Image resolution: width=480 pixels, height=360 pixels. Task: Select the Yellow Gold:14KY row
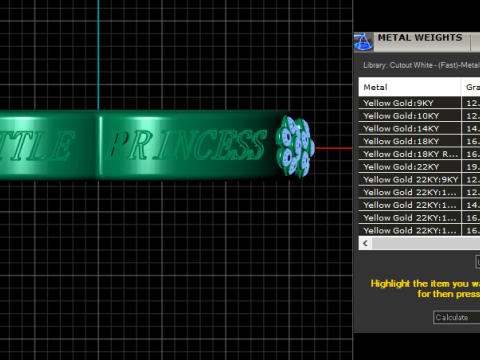pyautogui.click(x=419, y=128)
